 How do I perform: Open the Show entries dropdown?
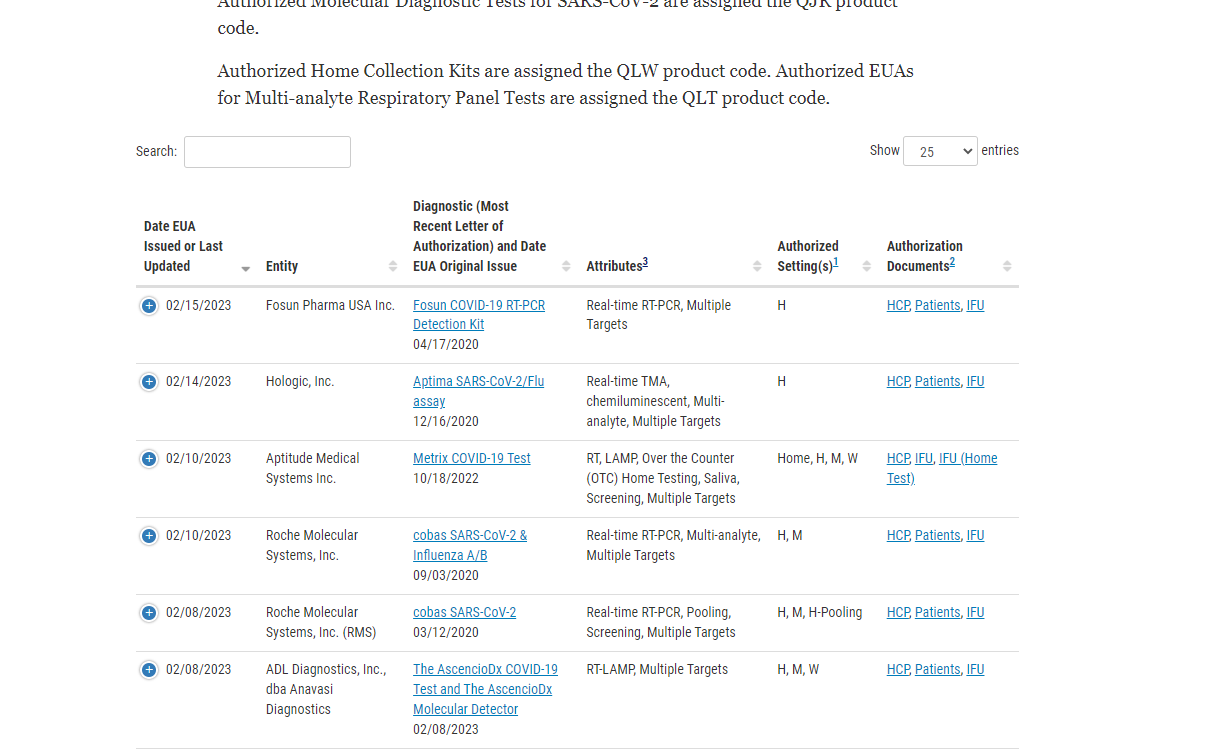[x=940, y=151]
